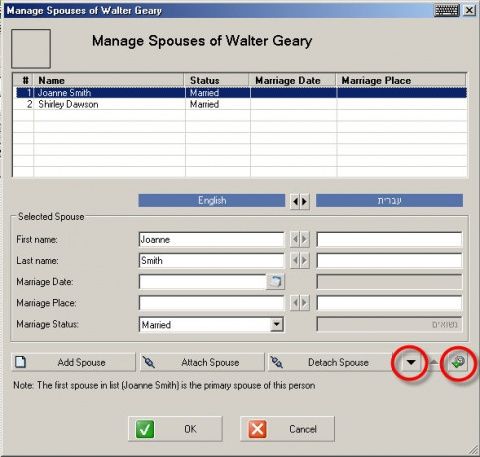Click the English First name field containing Joanne
480x457 pixels.
coord(211,240)
